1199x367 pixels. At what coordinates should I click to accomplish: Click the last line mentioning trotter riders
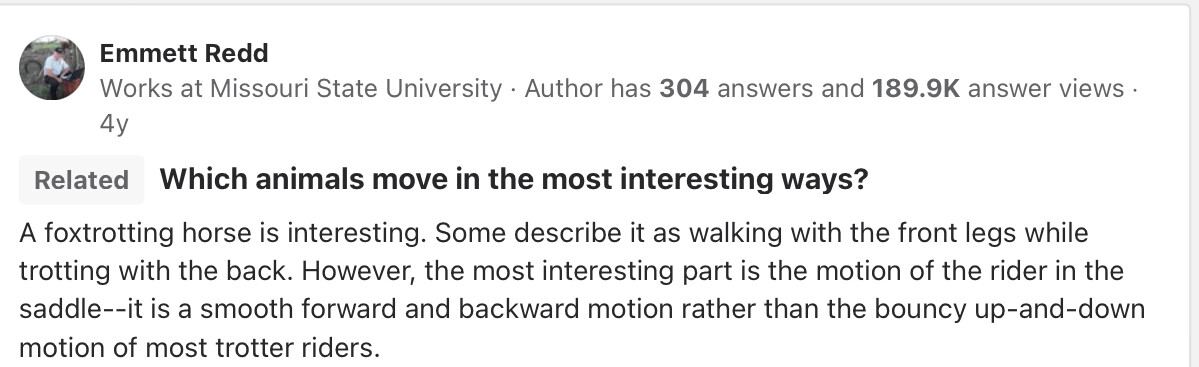[x=200, y=349]
